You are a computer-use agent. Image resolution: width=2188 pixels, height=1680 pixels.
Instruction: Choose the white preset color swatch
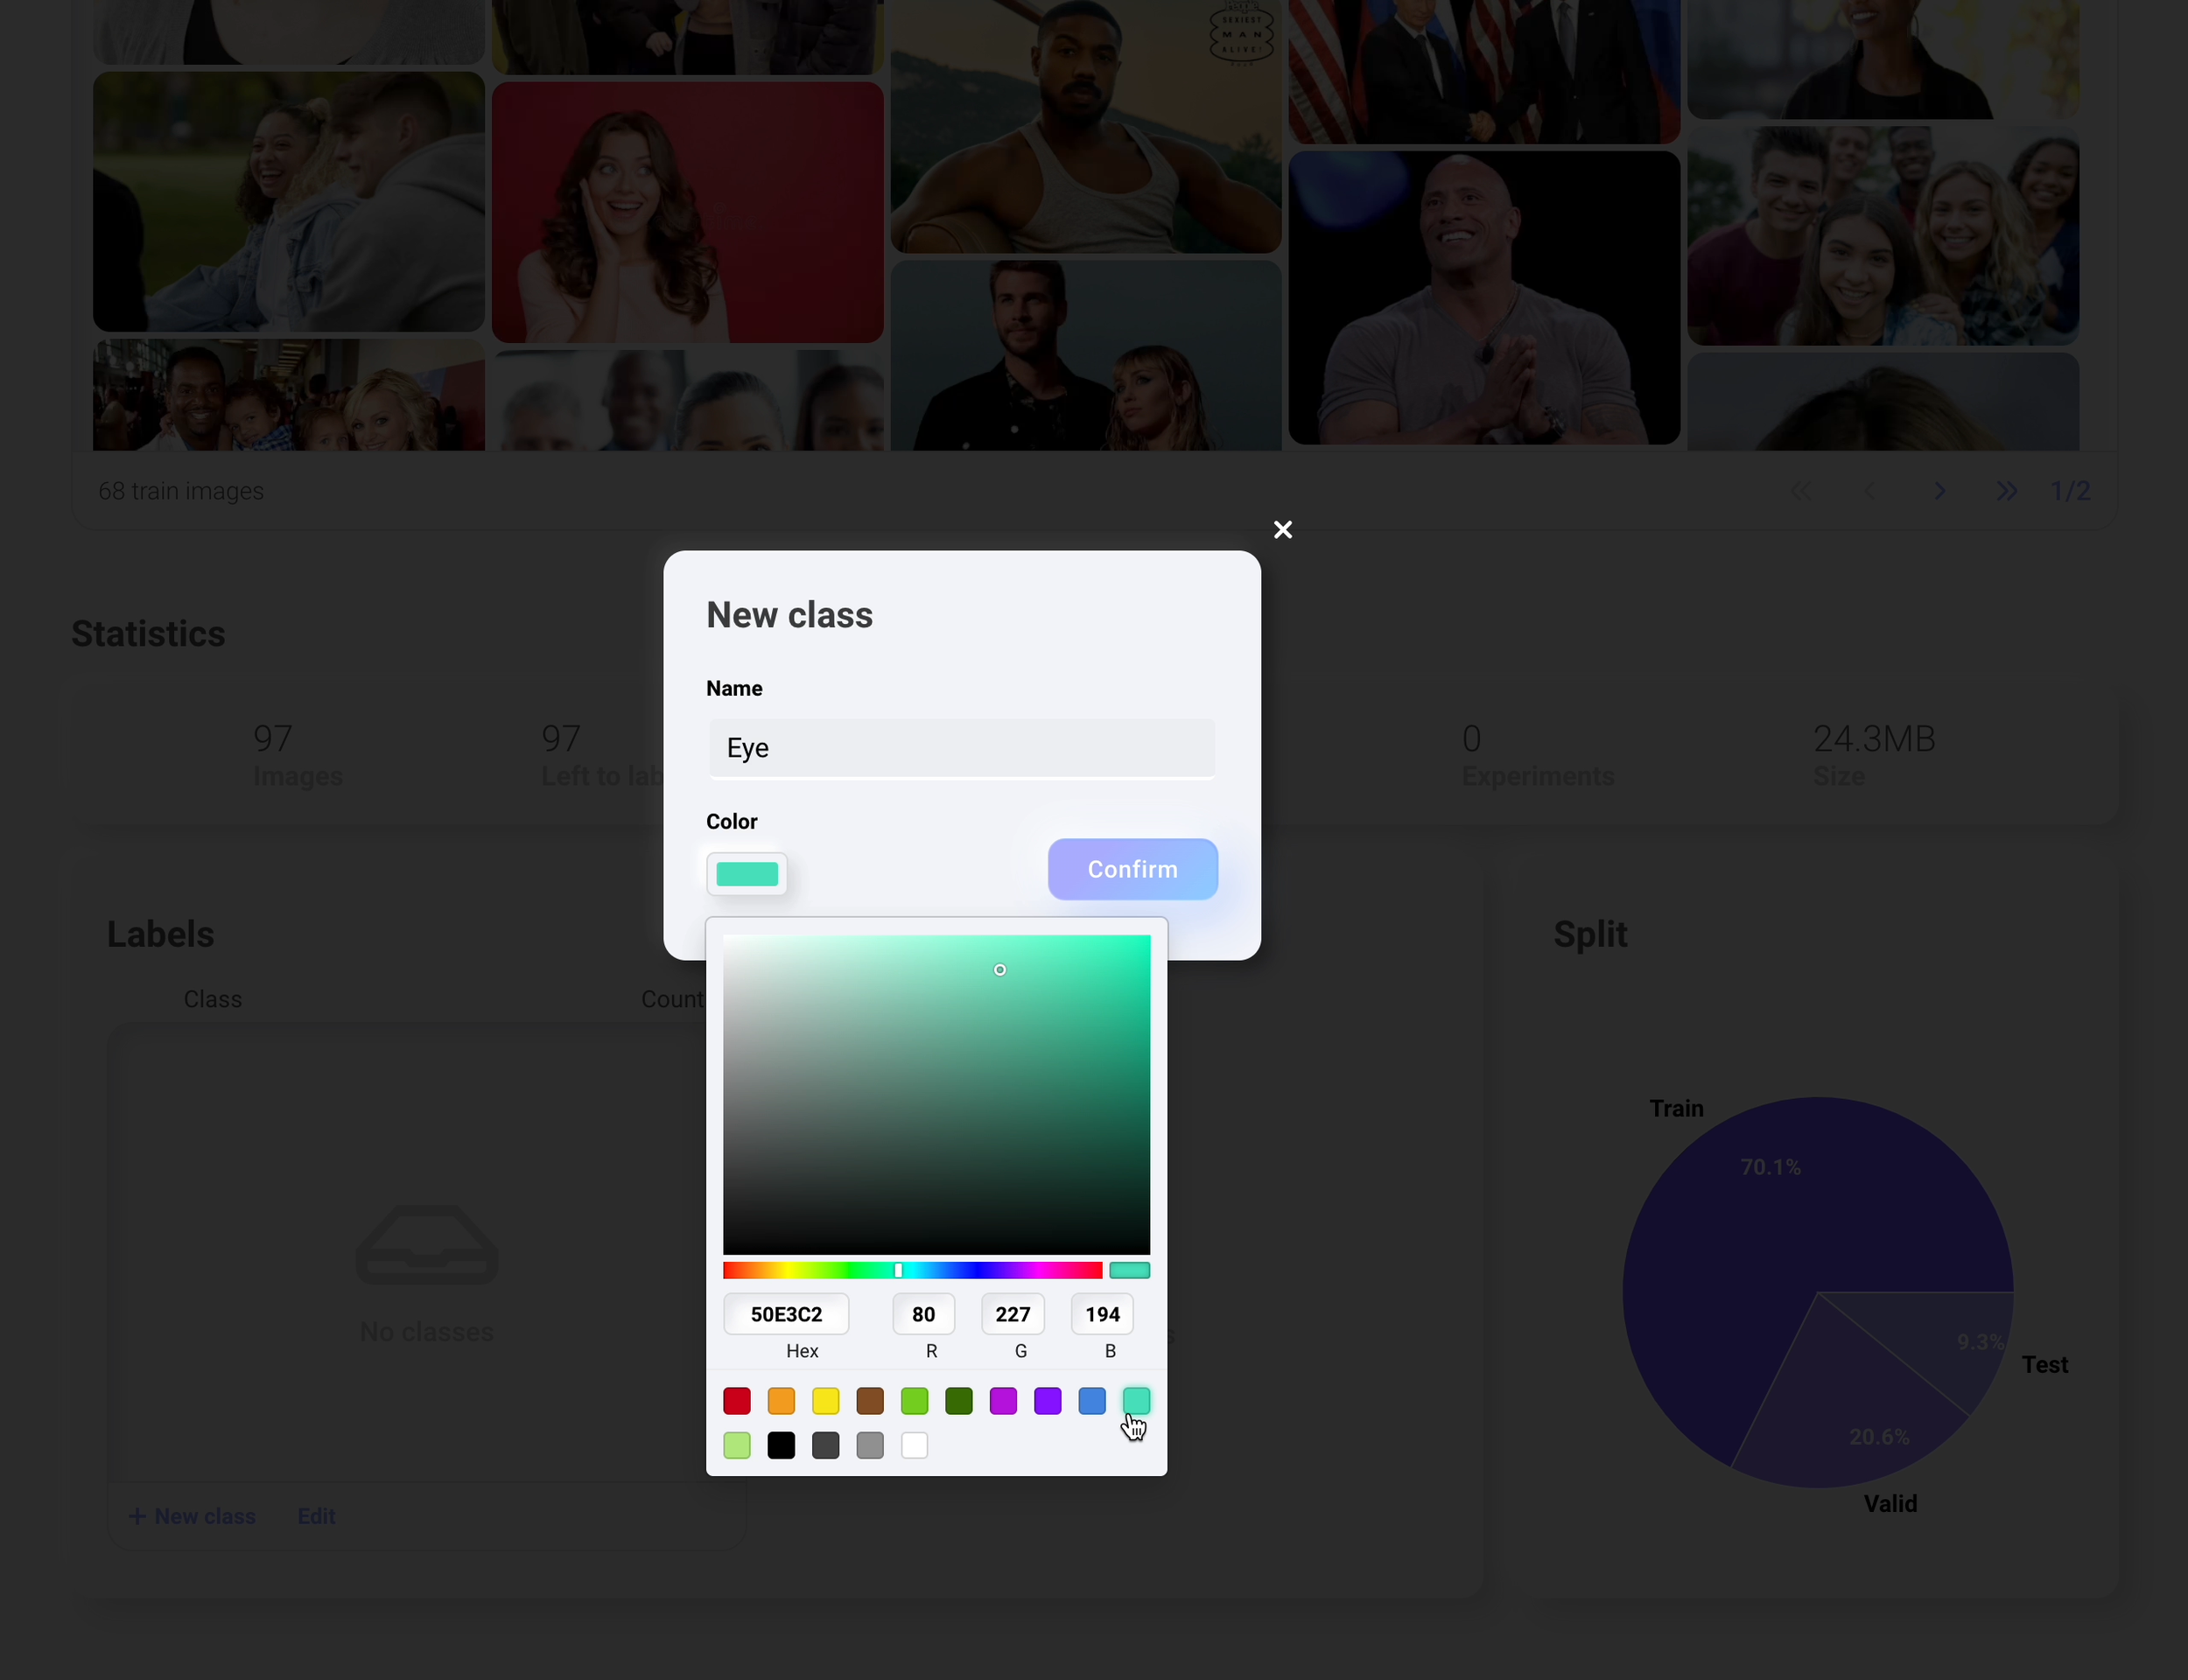coord(914,1445)
